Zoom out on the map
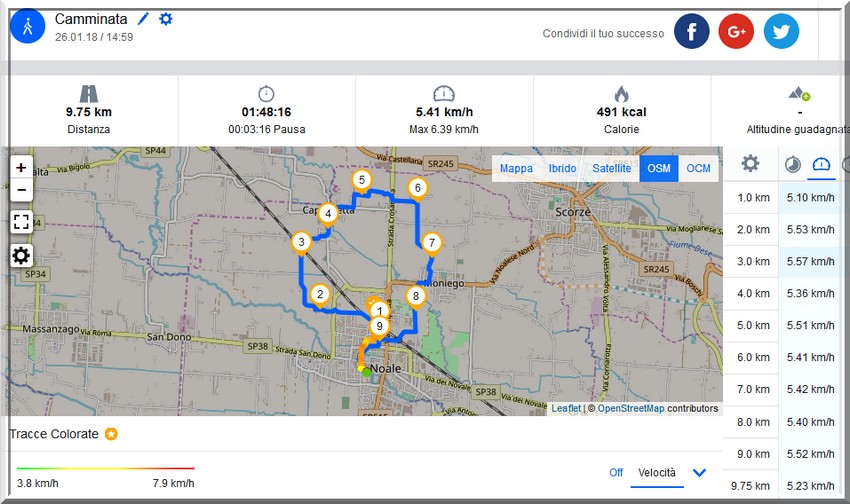 point(21,190)
